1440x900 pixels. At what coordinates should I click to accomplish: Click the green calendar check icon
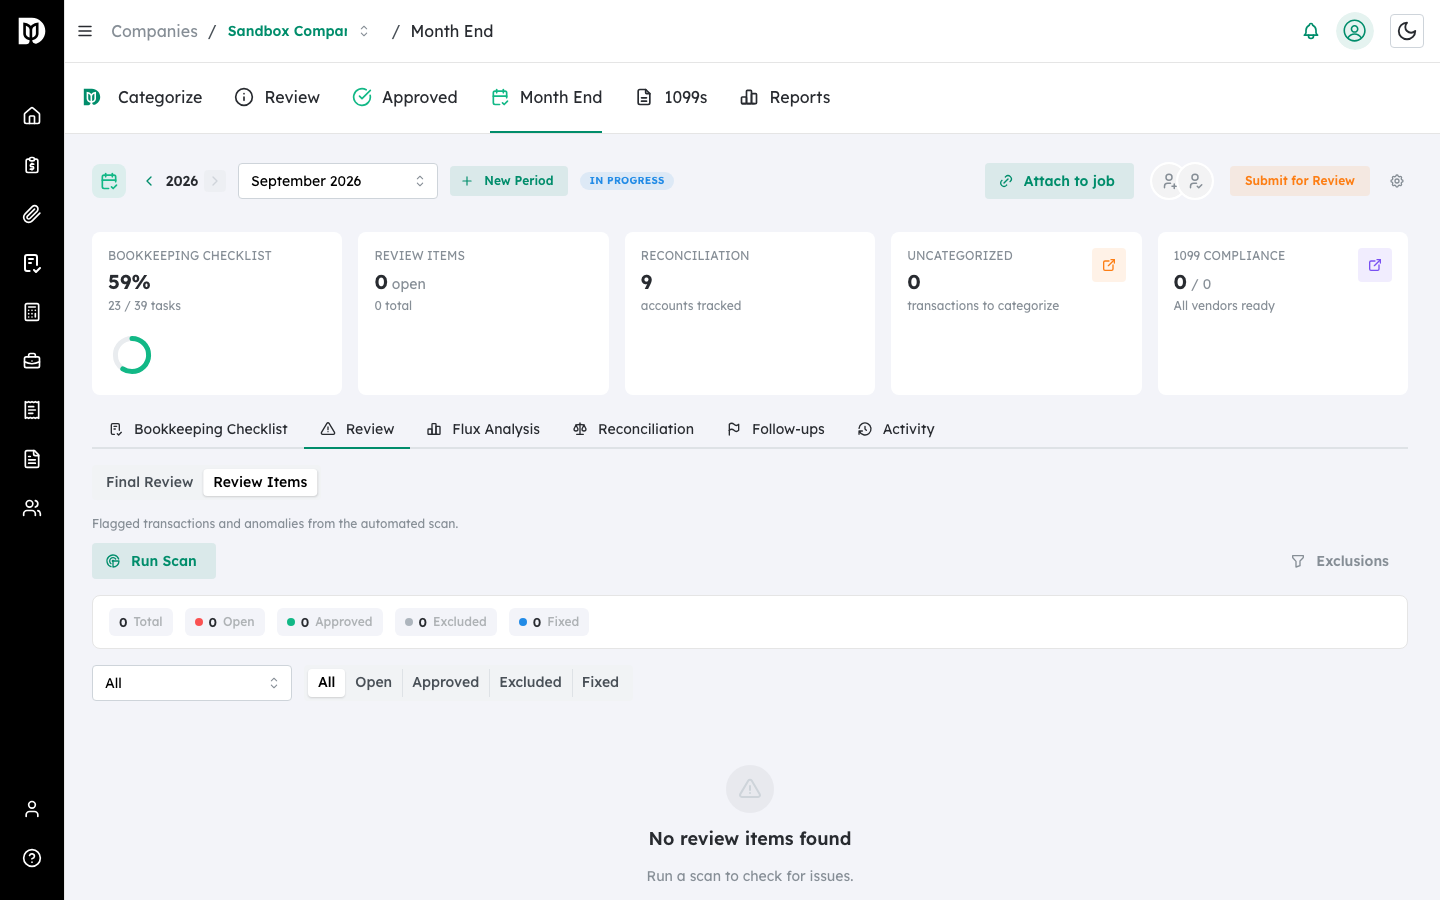(109, 181)
